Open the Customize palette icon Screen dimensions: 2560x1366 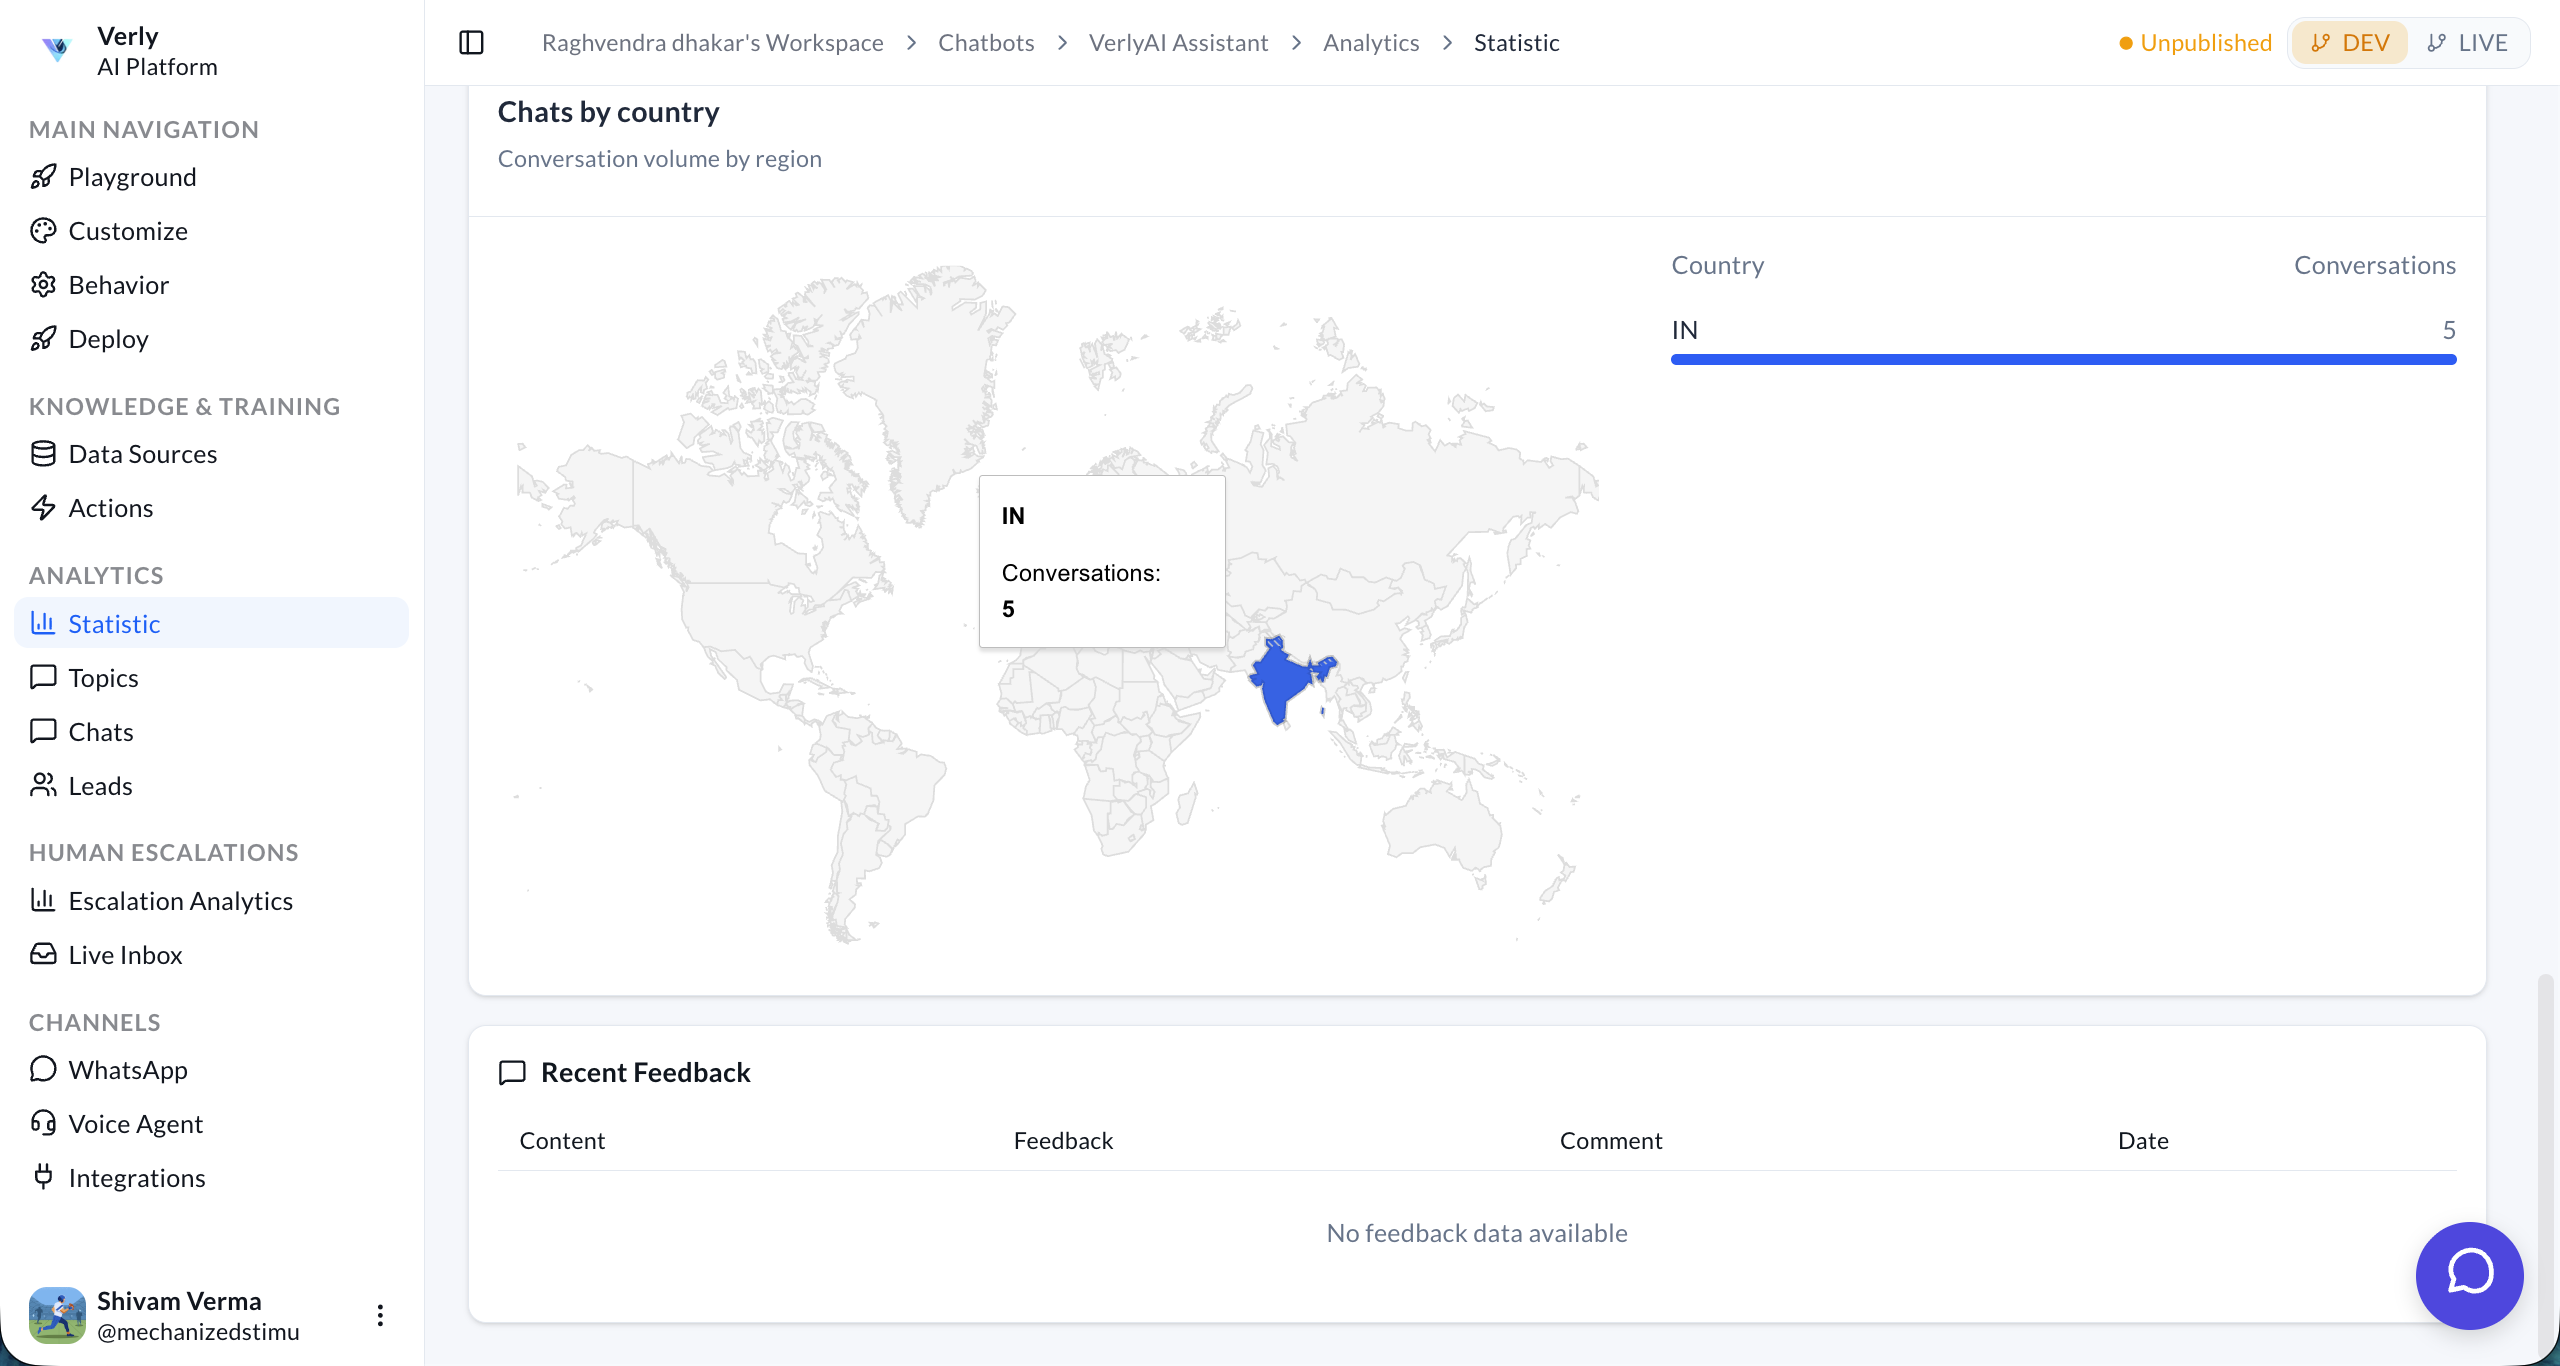[x=43, y=230]
